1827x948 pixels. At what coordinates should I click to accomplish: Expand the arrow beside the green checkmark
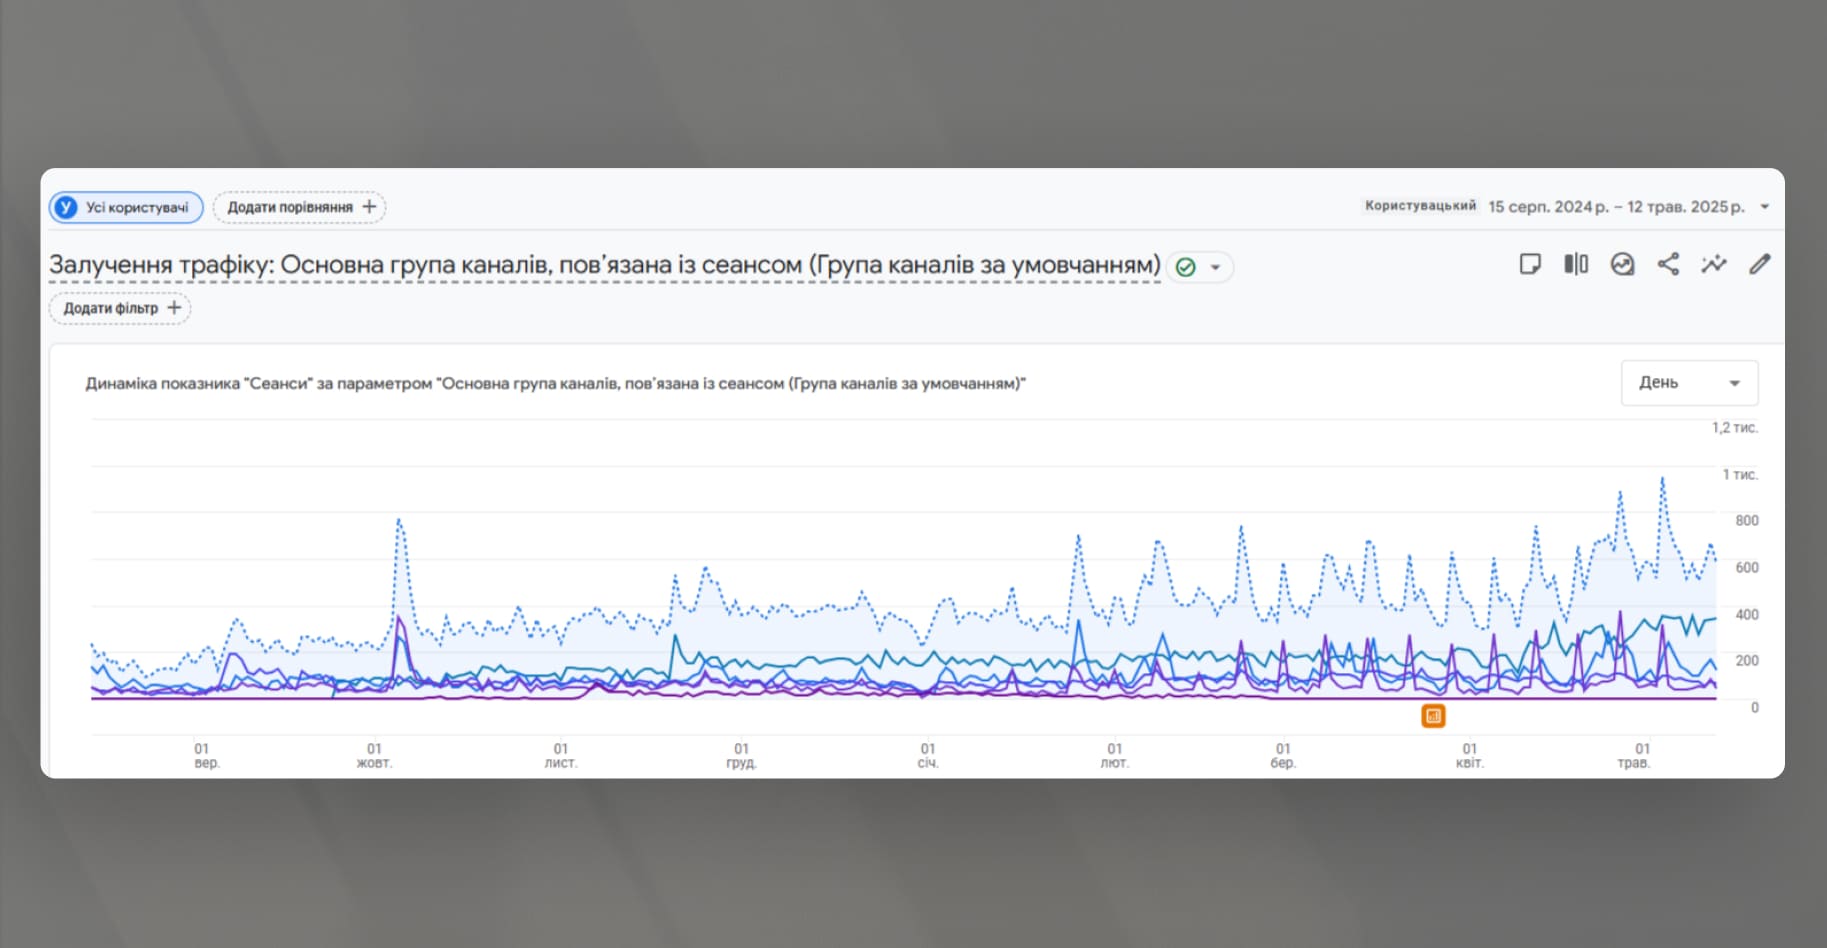(x=1216, y=267)
